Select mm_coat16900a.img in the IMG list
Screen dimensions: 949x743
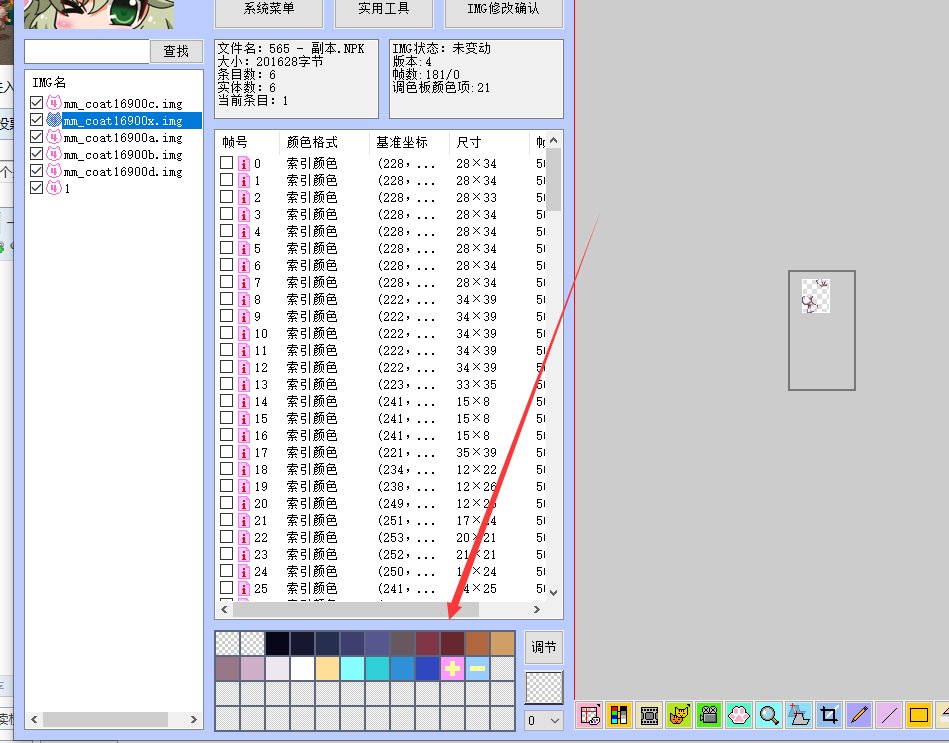(122, 138)
